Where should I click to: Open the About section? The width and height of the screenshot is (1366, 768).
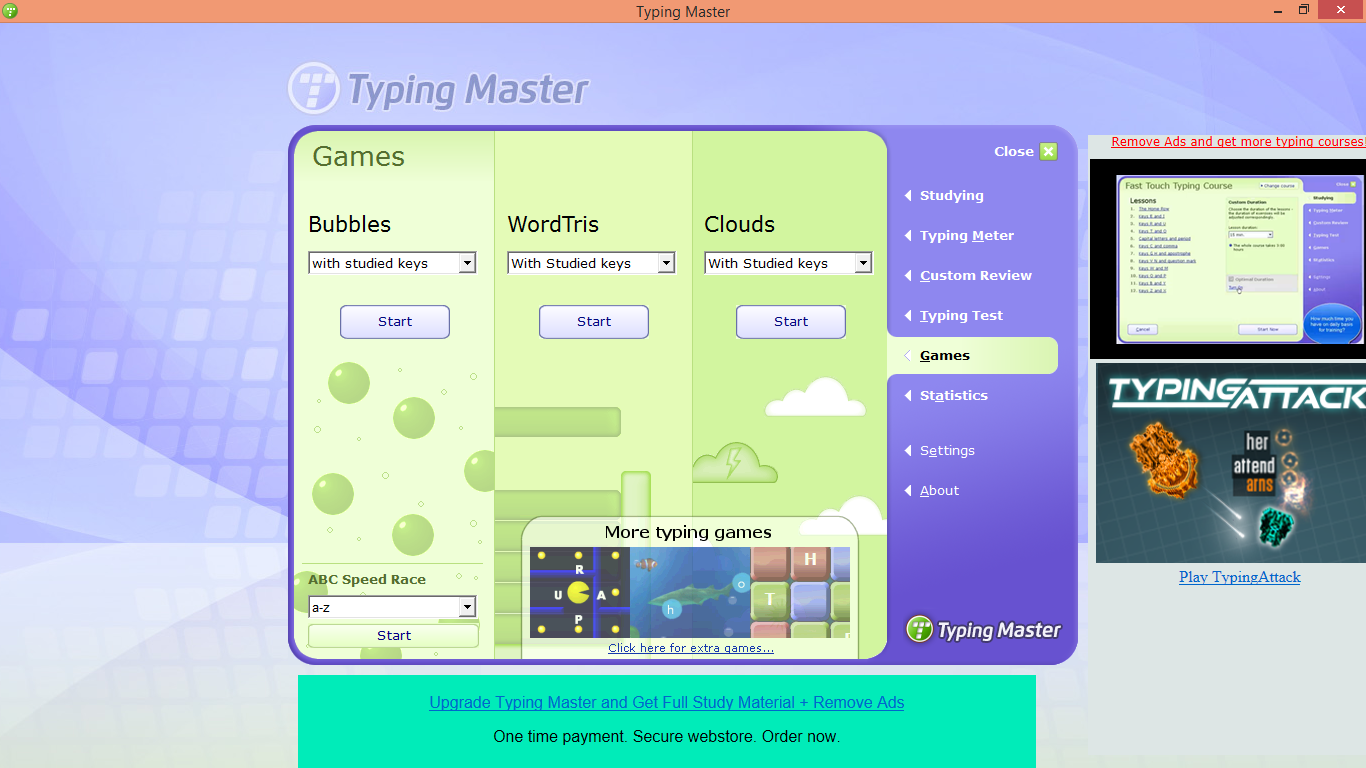point(939,491)
